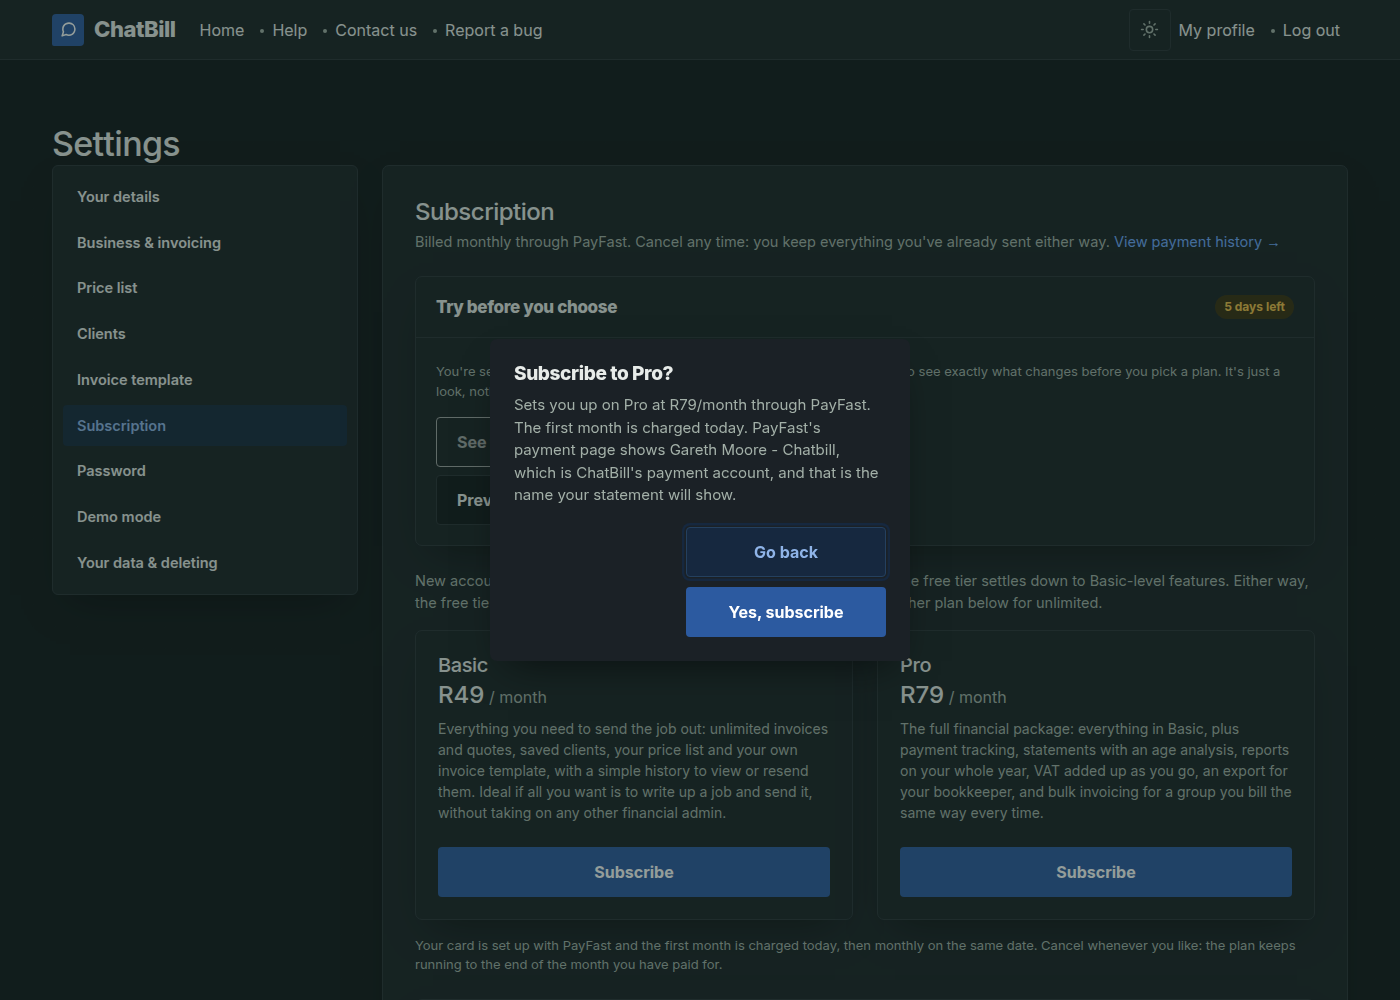Open My profile
This screenshot has width=1400, height=1000.
pyautogui.click(x=1216, y=30)
